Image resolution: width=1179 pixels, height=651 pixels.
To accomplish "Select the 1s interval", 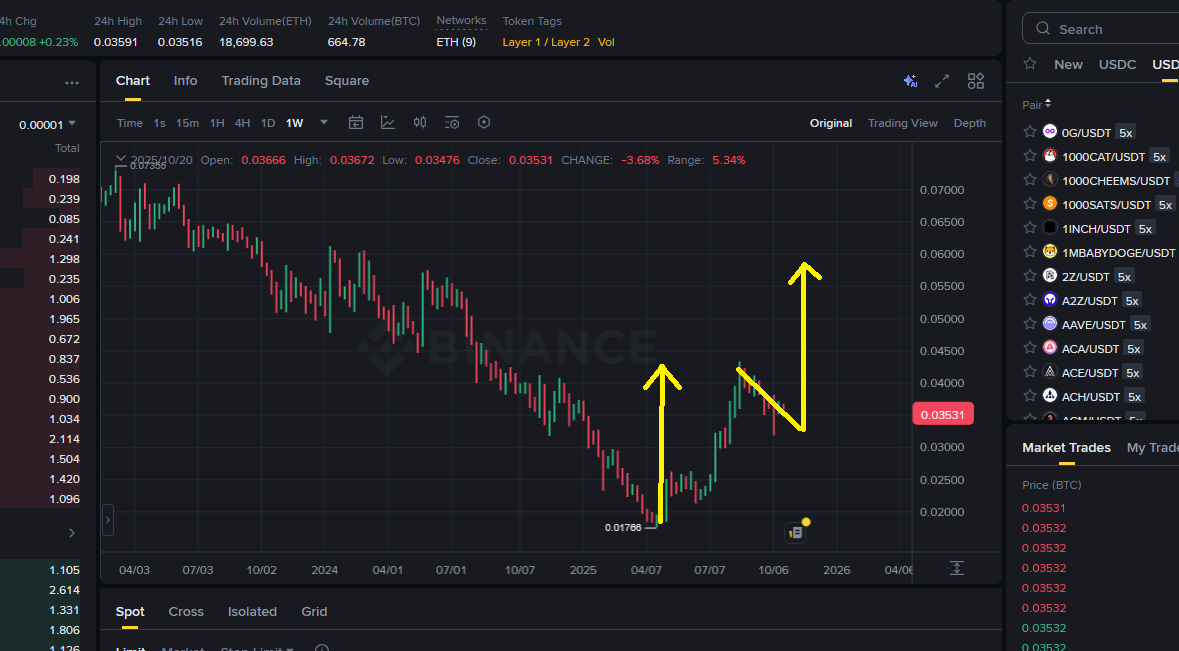I will [x=159, y=123].
